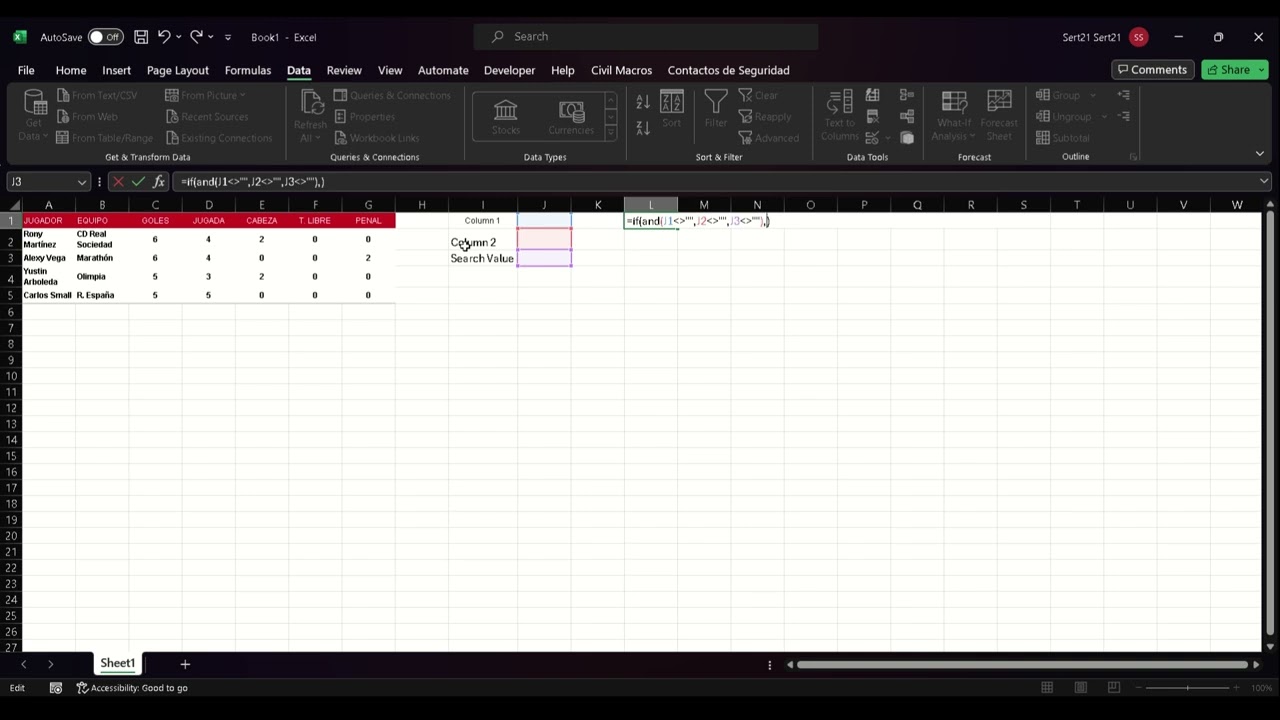Click the Consolidate icon
Viewport: 1280px width, 720px height.
pos(907,95)
